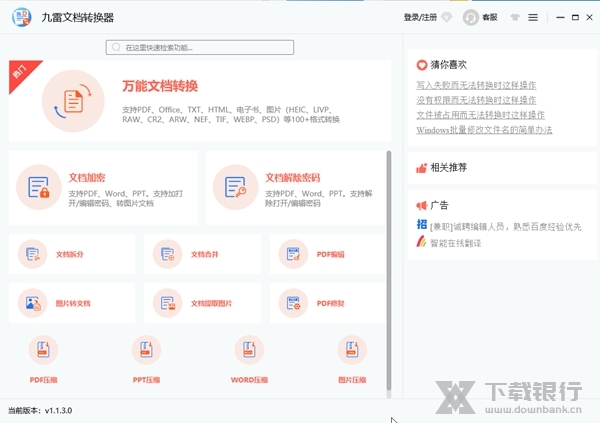Click the blue 招 ad icon
This screenshot has height=423, width=600.
[x=422, y=224]
